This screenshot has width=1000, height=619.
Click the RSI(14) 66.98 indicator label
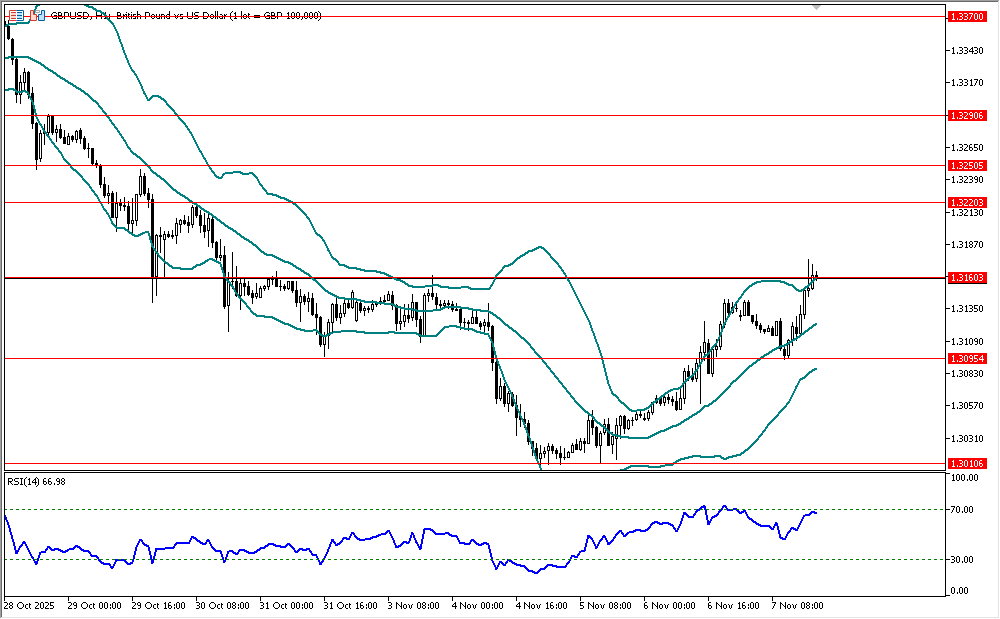(x=37, y=482)
